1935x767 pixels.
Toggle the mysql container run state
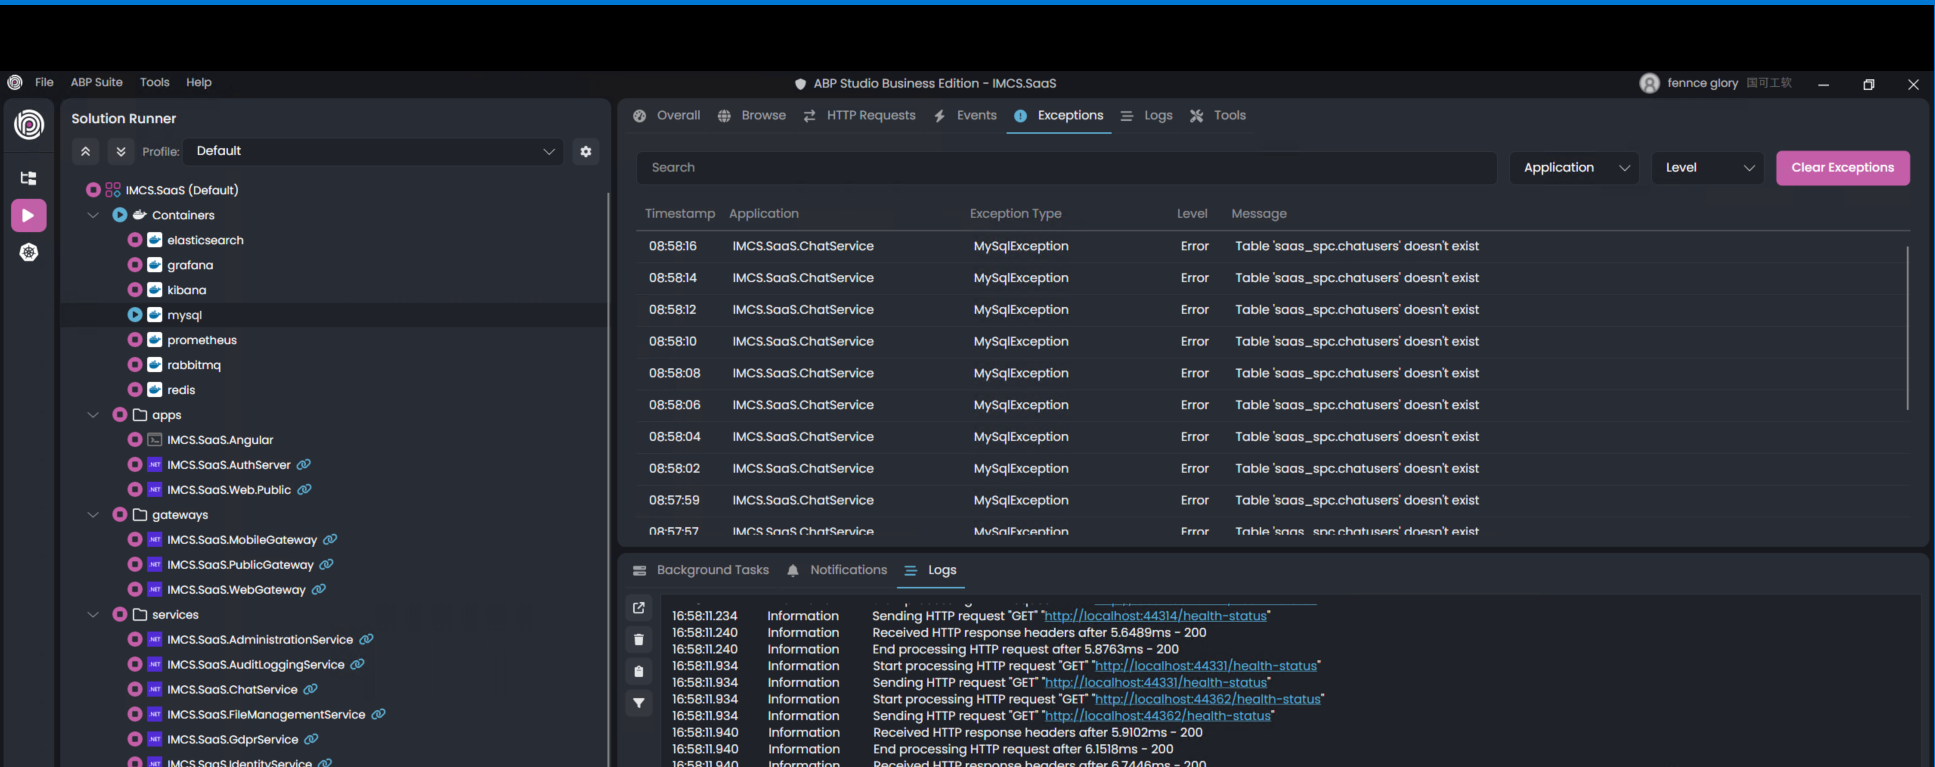pos(135,315)
